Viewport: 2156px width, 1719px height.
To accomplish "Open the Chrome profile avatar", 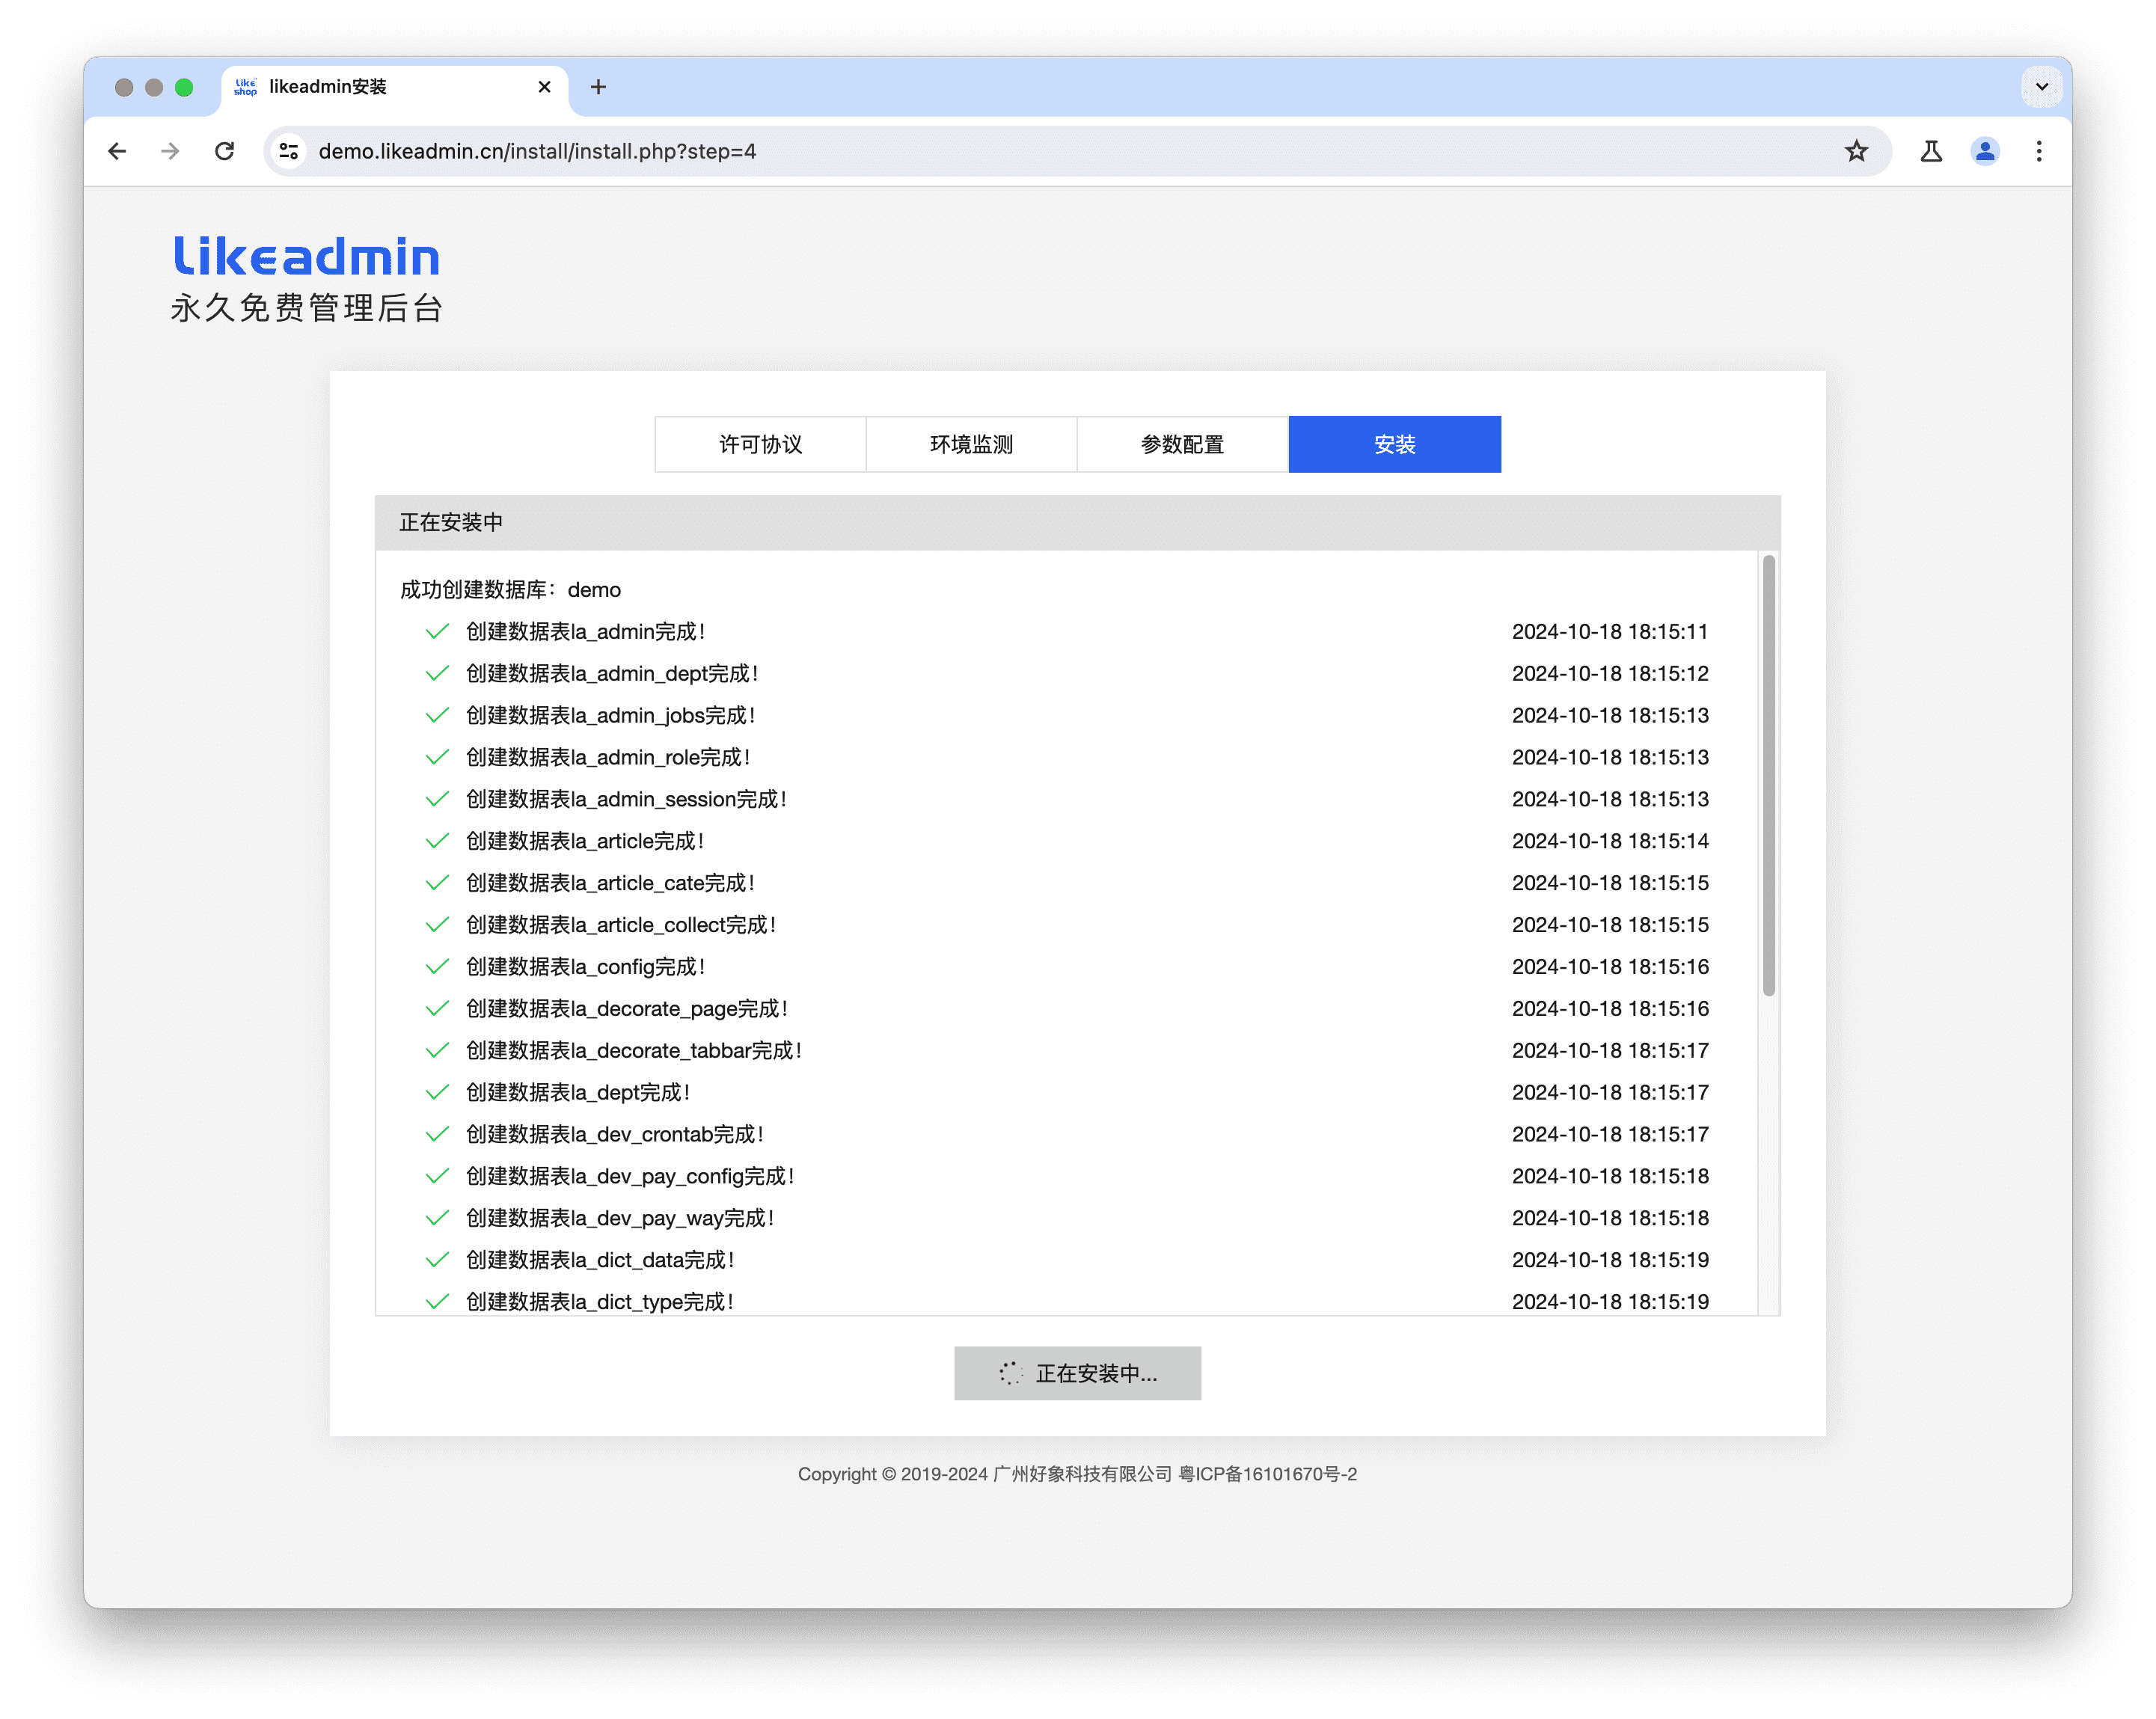I will tap(1985, 151).
